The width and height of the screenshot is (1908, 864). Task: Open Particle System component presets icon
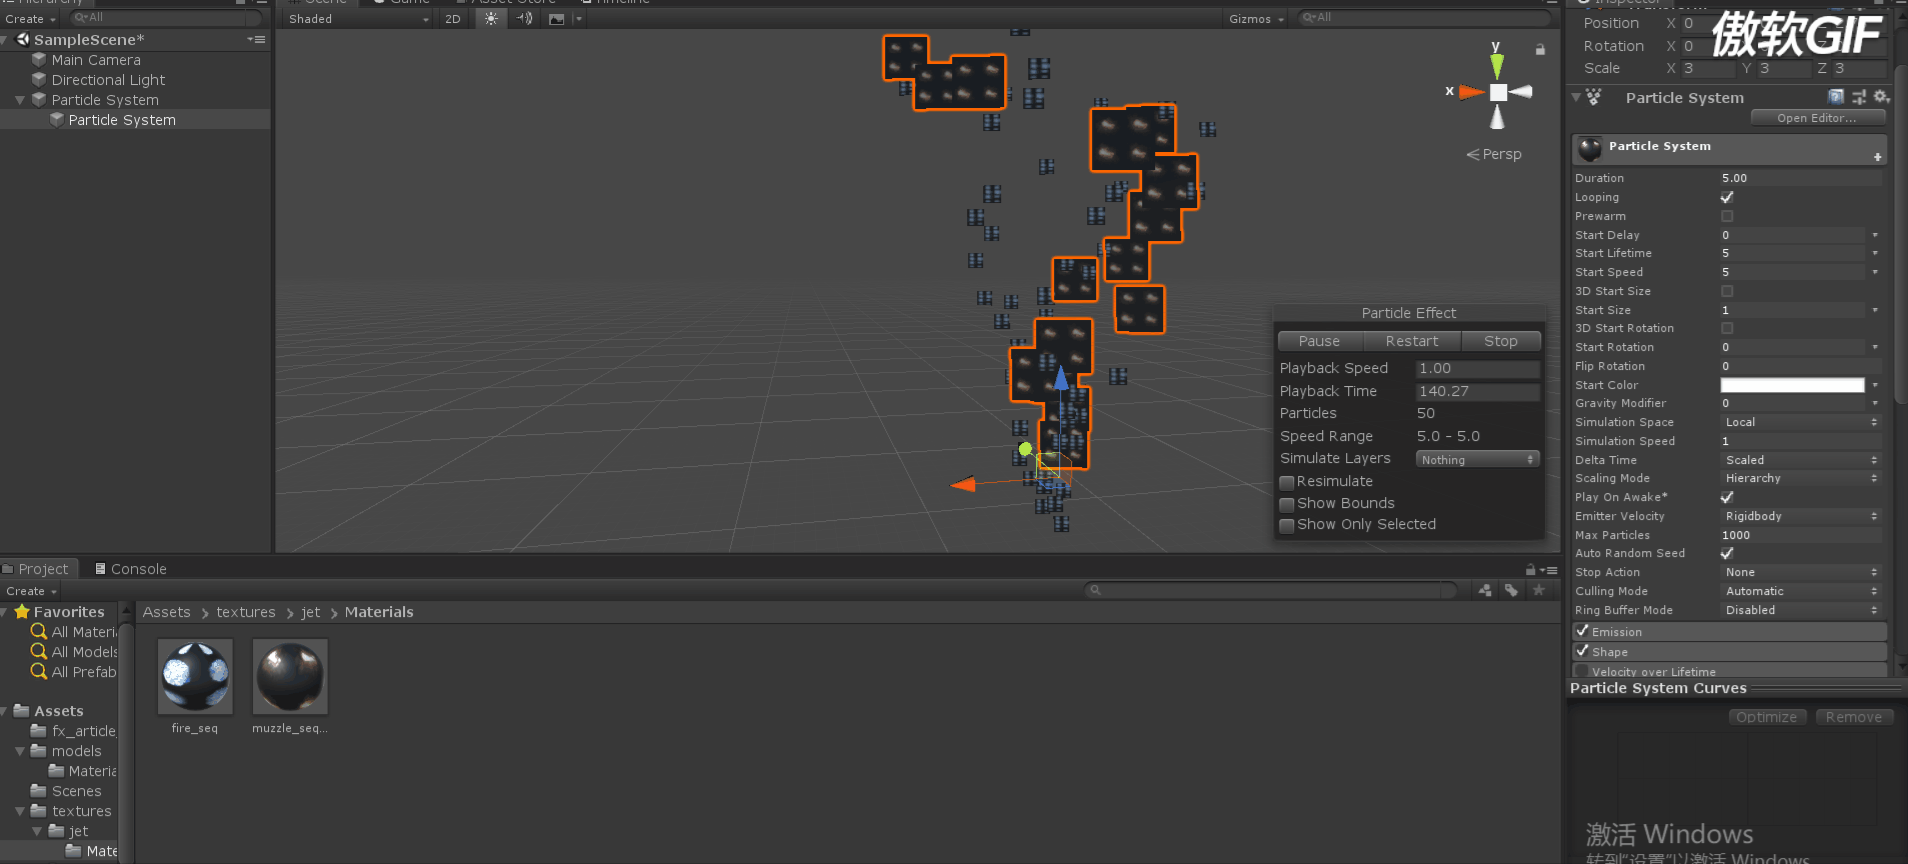pos(1859,97)
